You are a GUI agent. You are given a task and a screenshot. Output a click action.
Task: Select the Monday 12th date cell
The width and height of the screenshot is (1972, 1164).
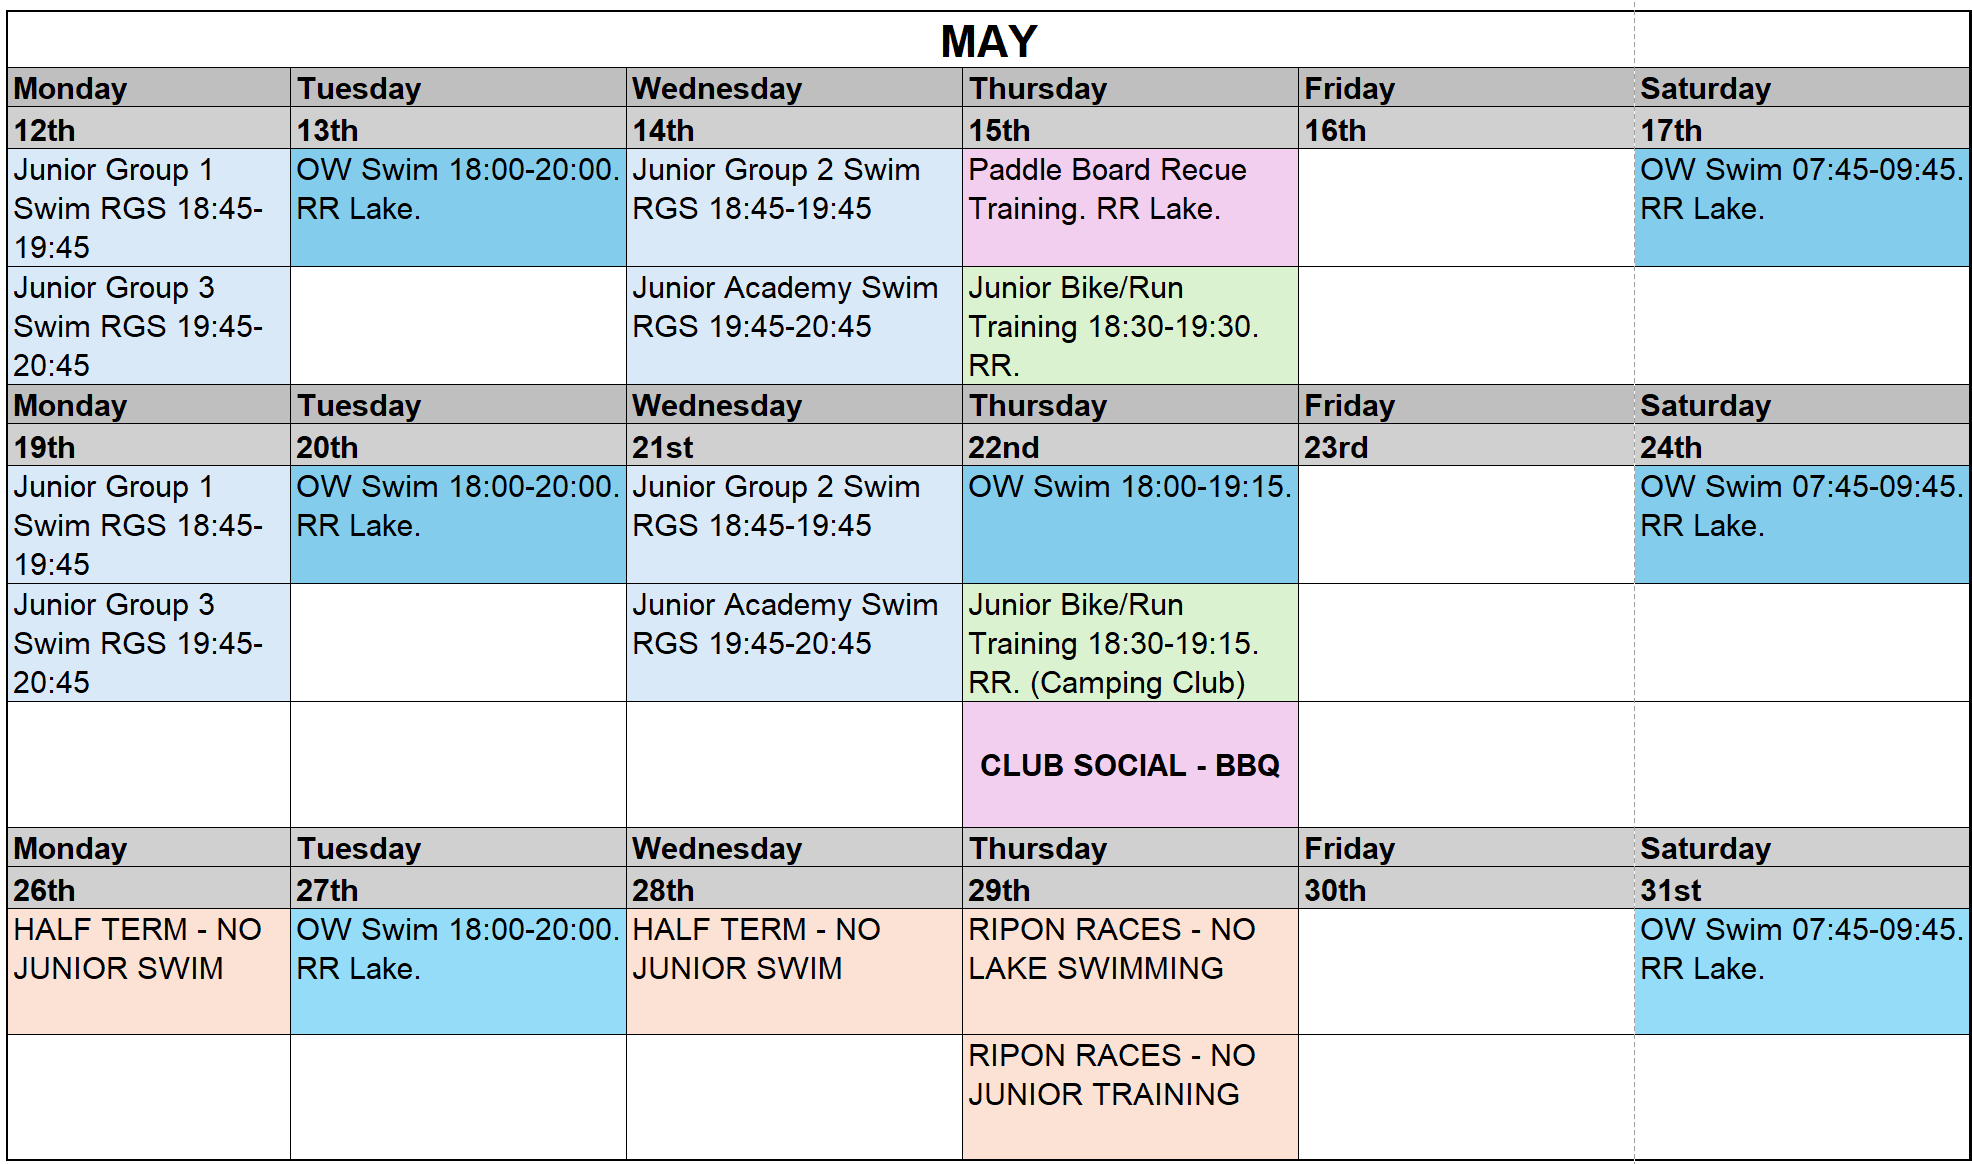pos(149,130)
